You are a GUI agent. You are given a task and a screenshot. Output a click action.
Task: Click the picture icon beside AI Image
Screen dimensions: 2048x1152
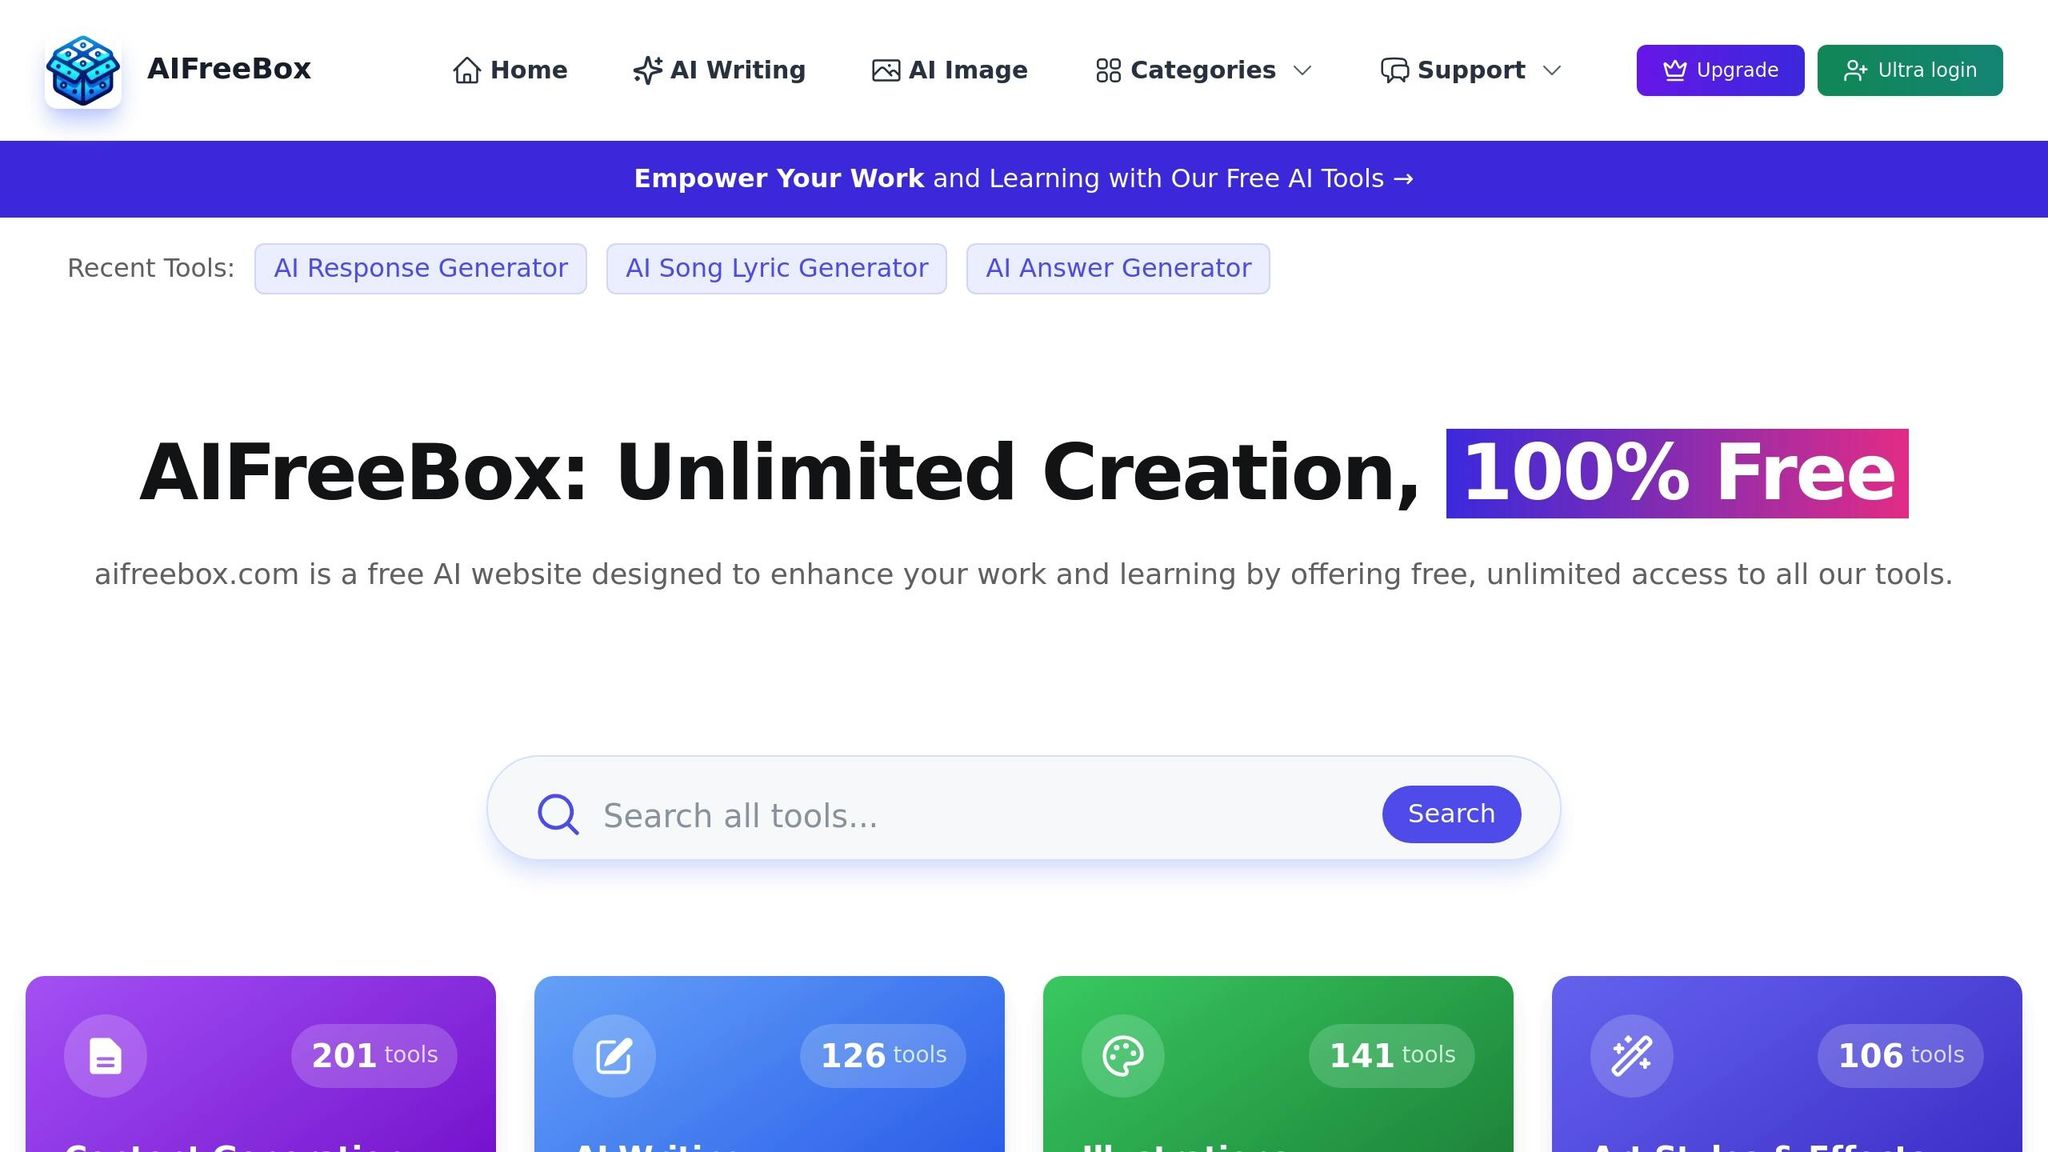click(x=886, y=70)
